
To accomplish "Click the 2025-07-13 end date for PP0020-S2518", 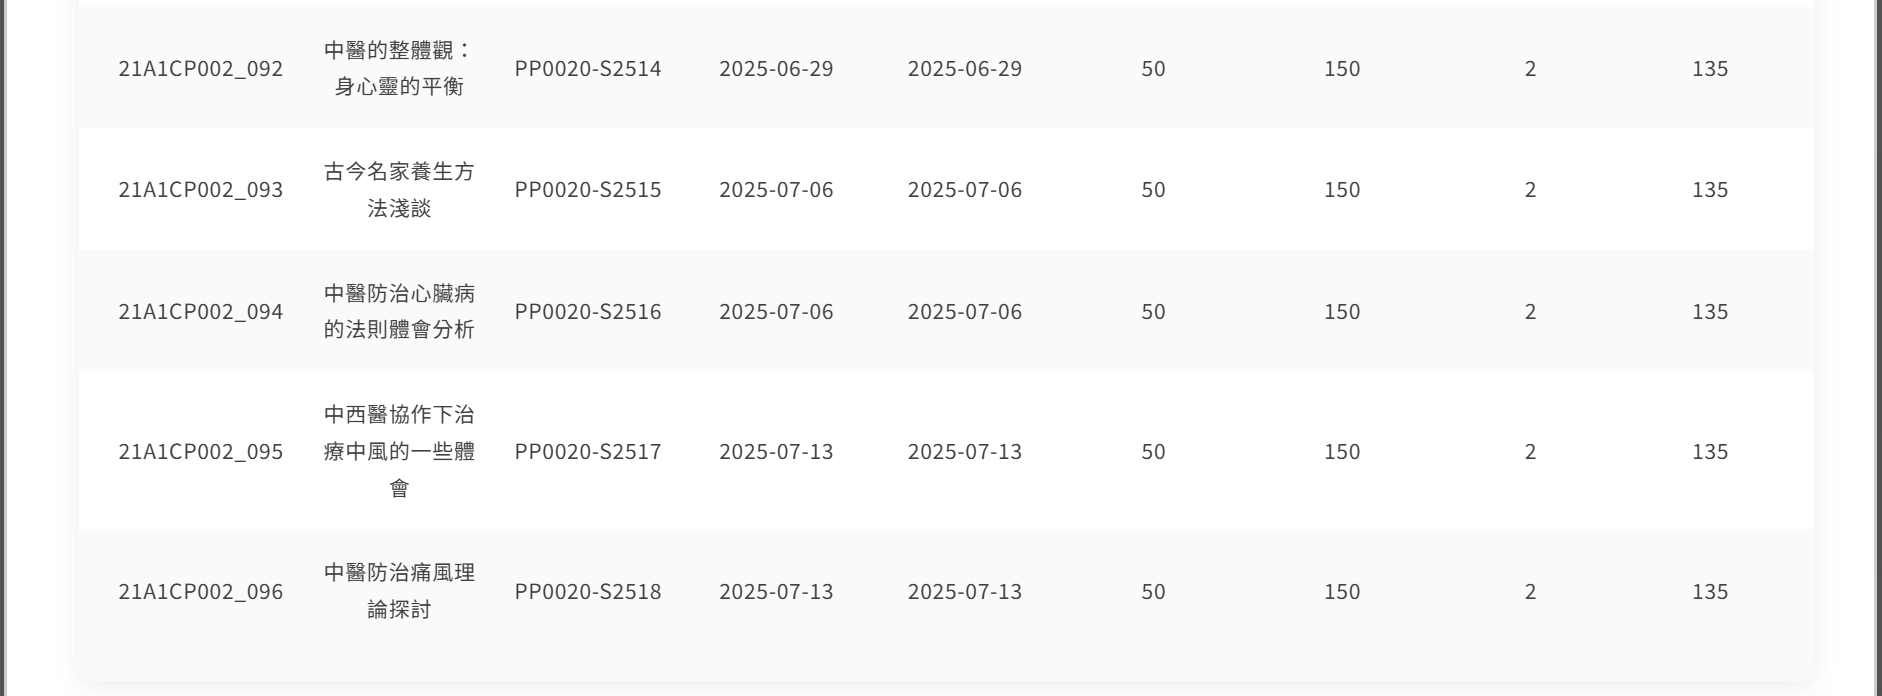I will pos(965,592).
